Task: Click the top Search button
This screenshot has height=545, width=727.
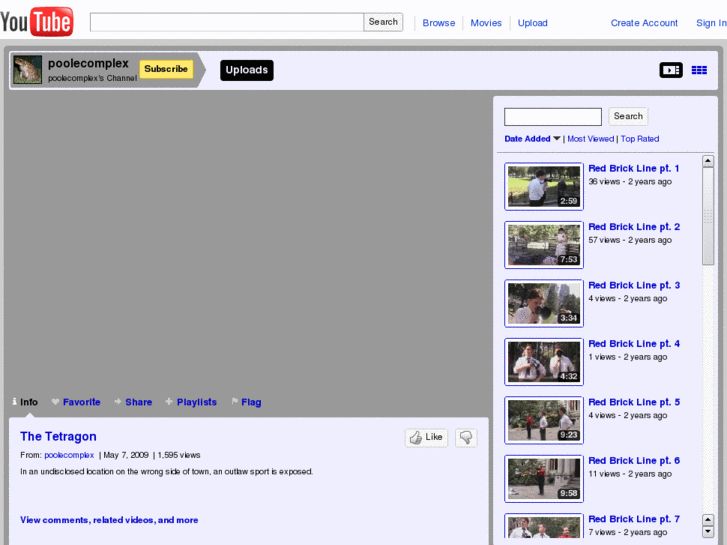Action: pos(383,22)
